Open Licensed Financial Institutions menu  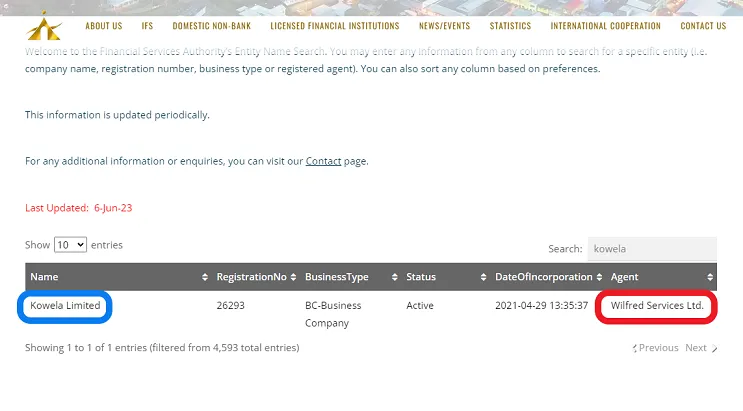pos(335,26)
